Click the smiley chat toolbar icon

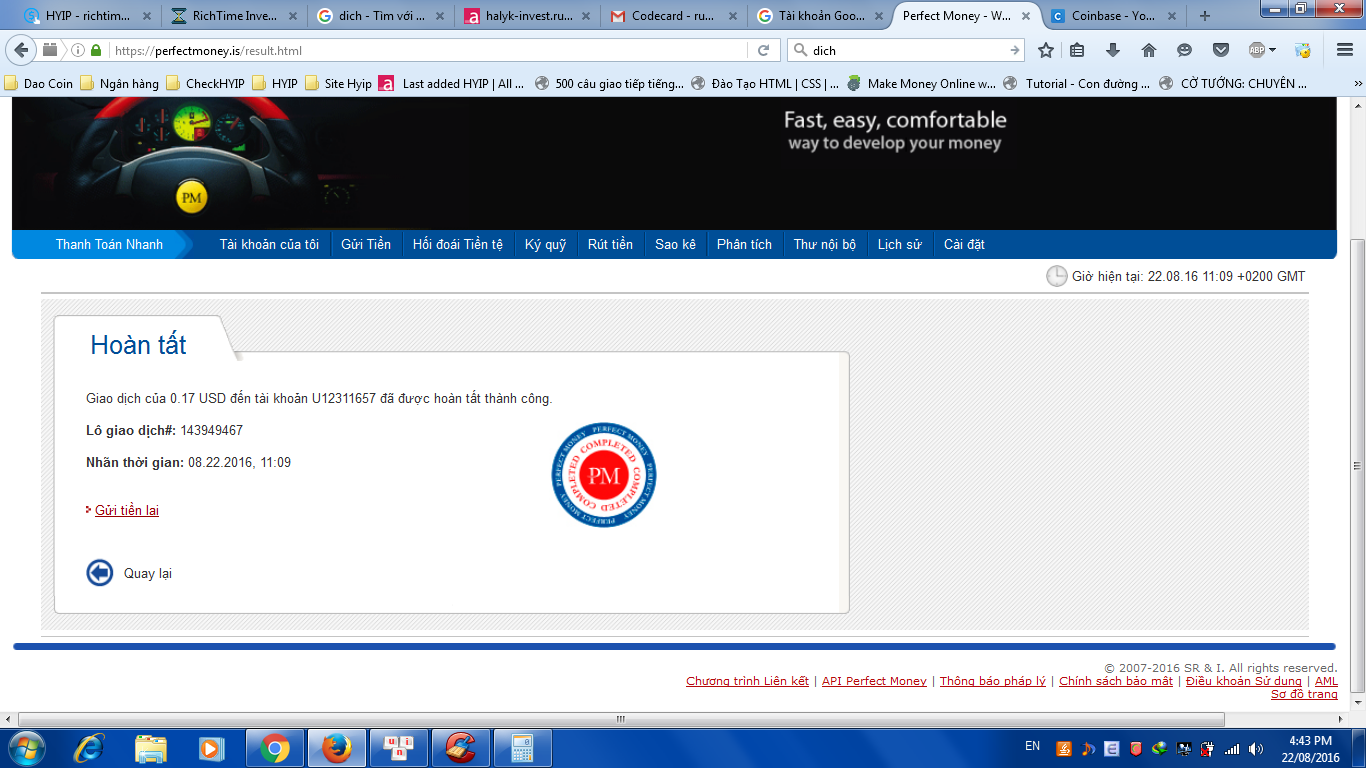point(1185,50)
